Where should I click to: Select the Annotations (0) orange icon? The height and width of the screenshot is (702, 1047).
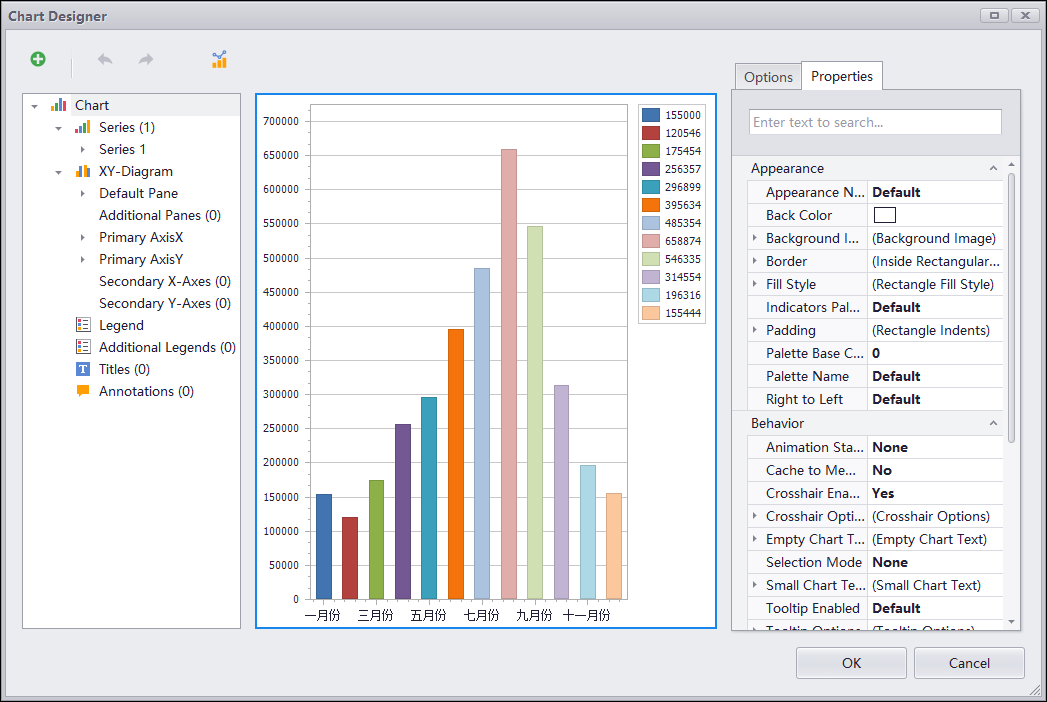click(x=83, y=391)
